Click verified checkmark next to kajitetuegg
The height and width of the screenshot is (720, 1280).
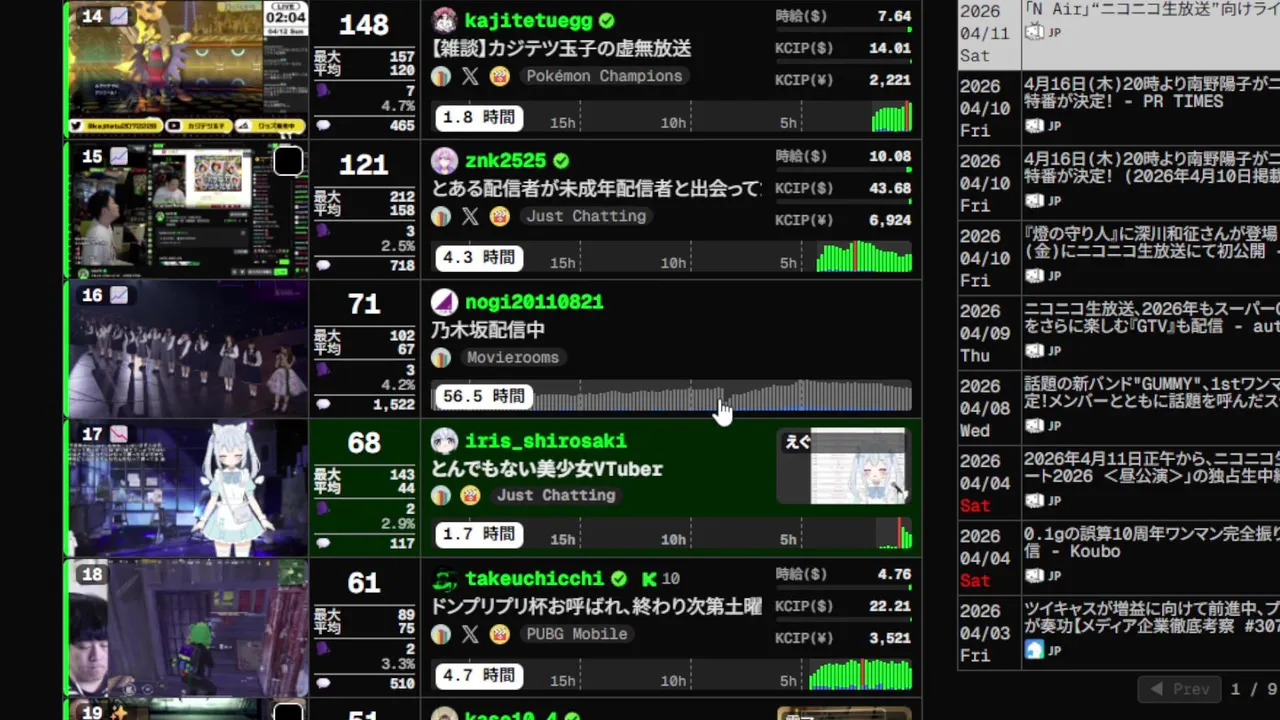(607, 21)
